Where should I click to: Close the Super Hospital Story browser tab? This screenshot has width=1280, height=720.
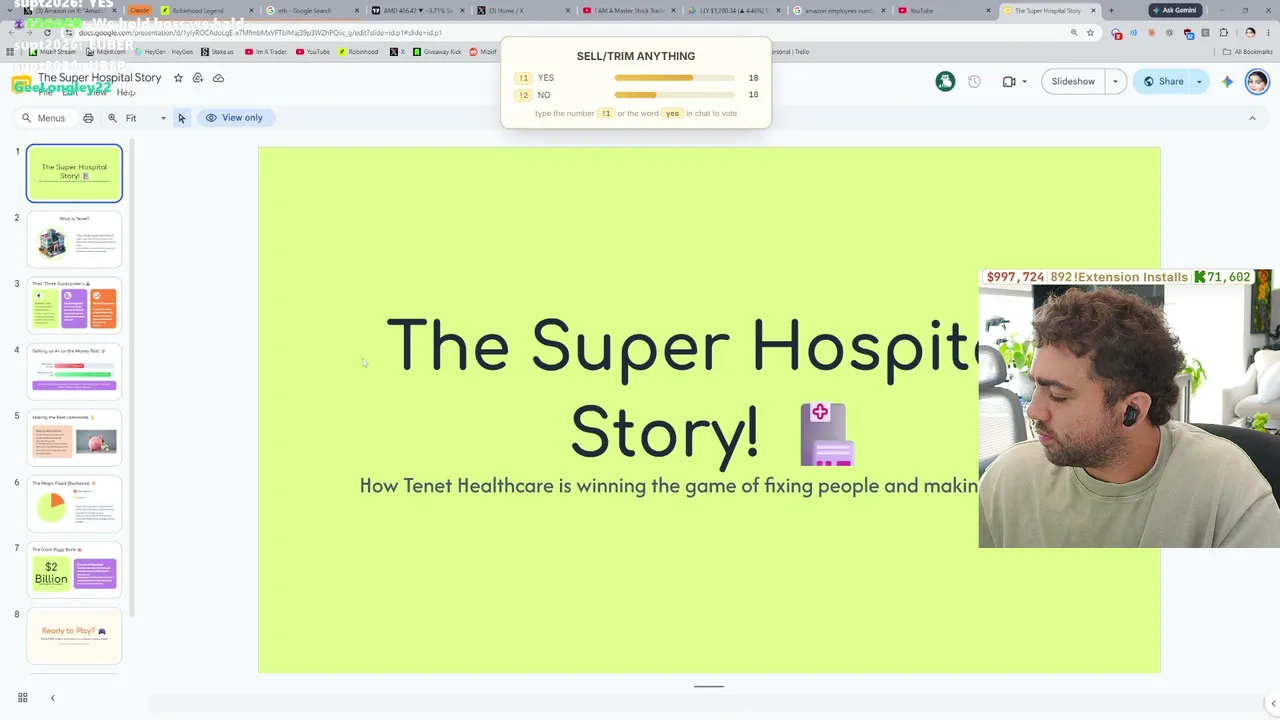(1093, 11)
